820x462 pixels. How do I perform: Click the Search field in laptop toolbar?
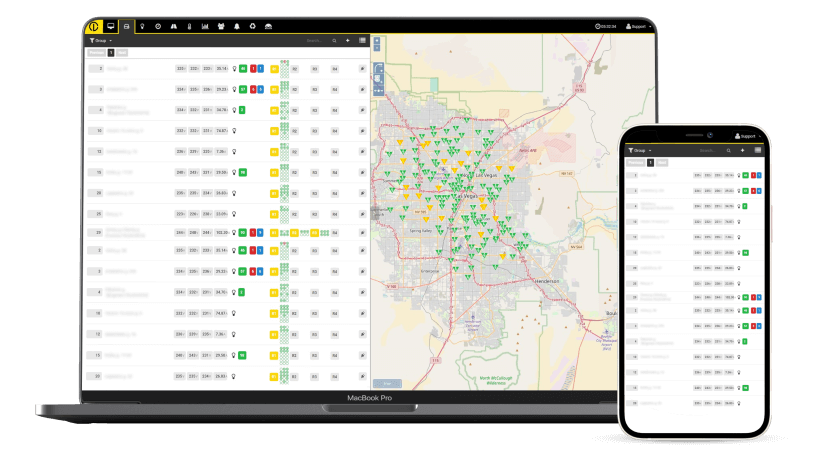click(316, 41)
